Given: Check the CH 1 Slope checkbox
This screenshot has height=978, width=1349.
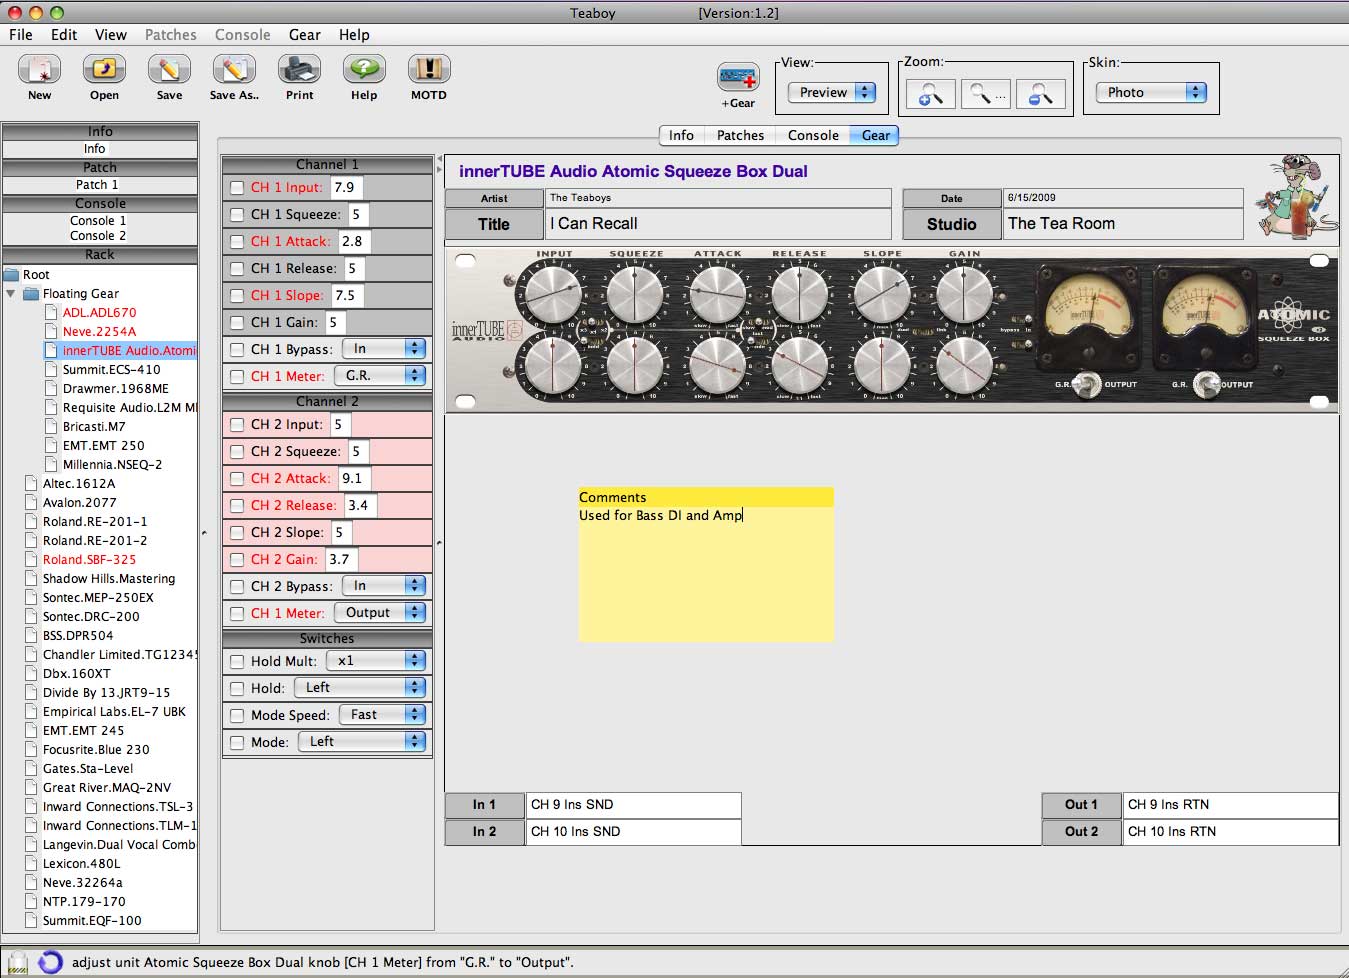Looking at the screenshot, I should pos(237,296).
